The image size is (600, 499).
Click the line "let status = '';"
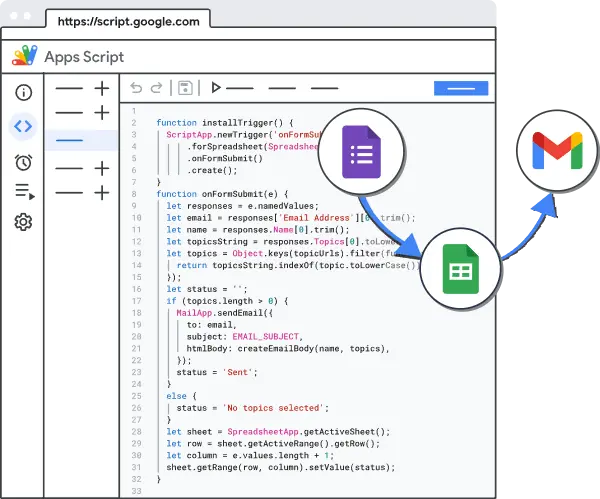207,289
